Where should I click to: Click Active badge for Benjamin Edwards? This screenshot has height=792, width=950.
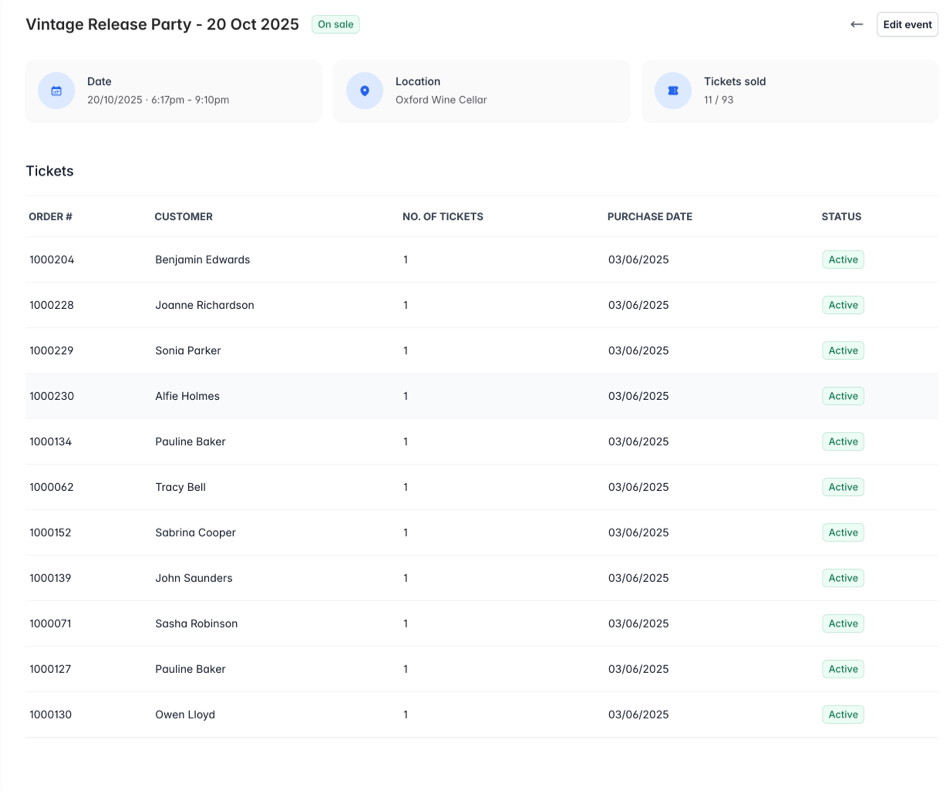click(843, 259)
